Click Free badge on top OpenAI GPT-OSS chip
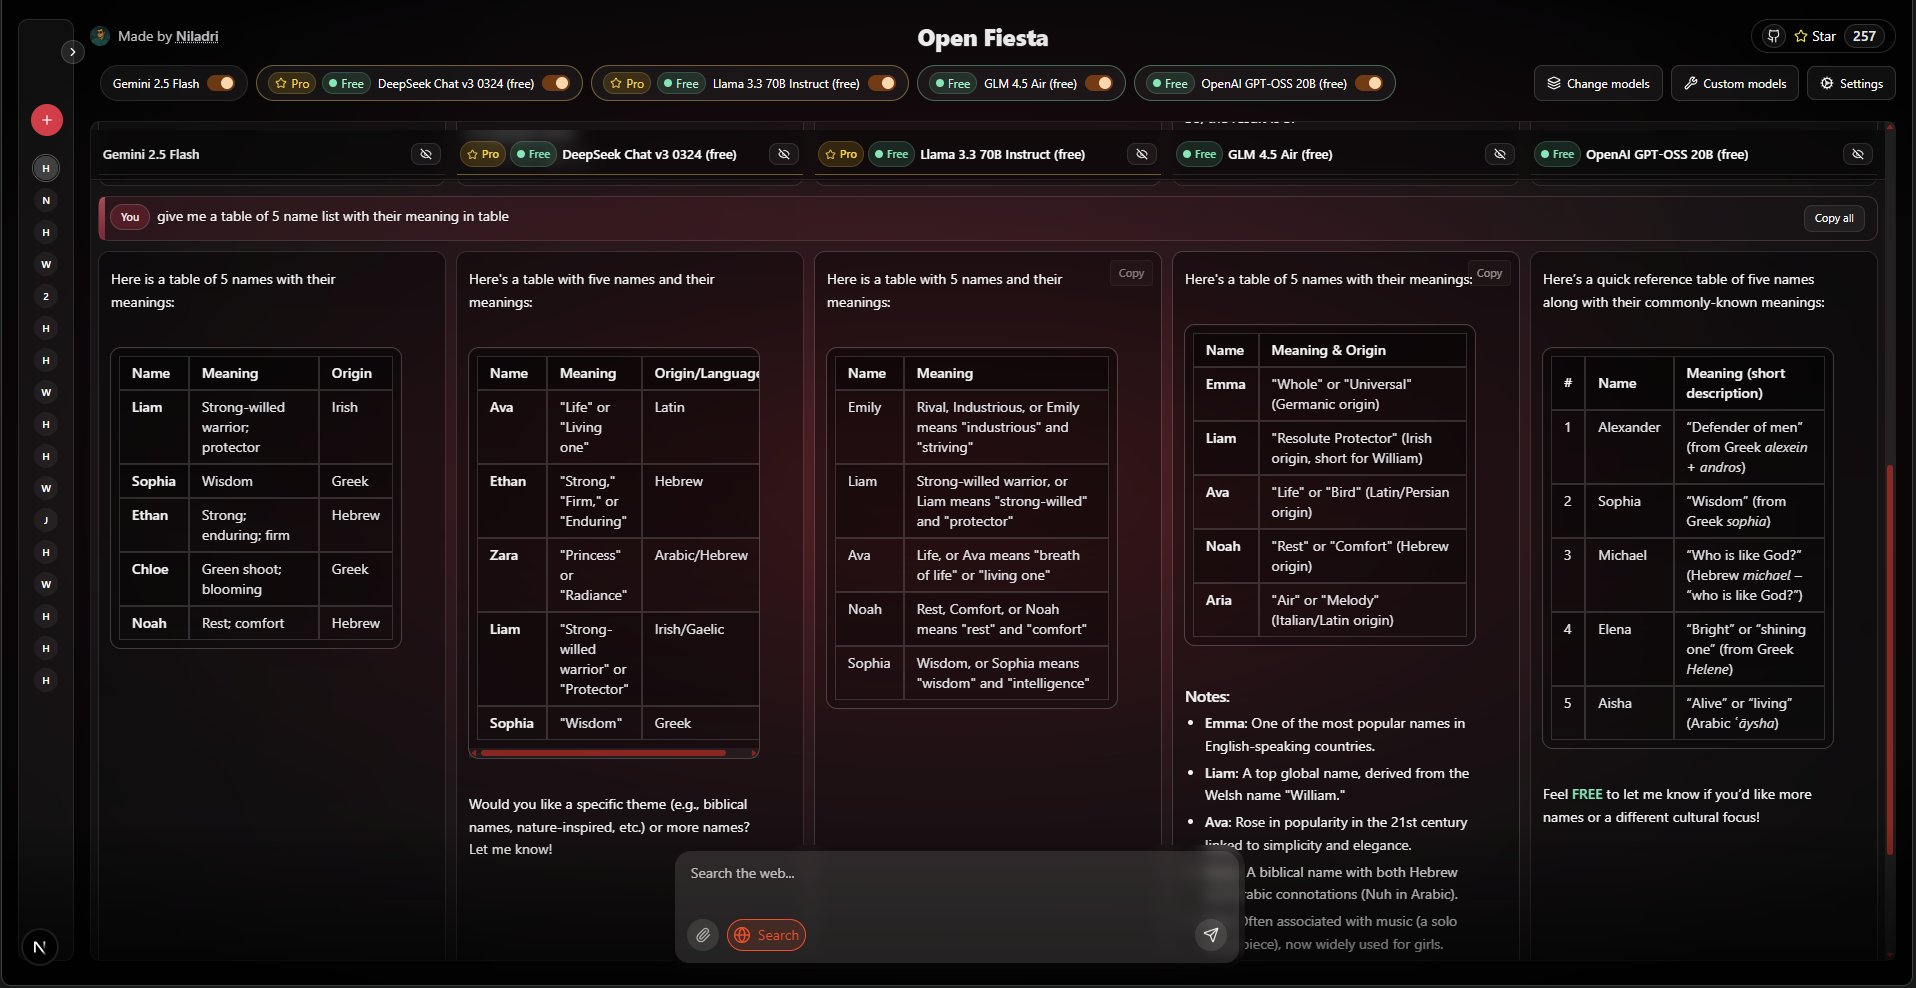This screenshot has width=1916, height=988. [1169, 83]
